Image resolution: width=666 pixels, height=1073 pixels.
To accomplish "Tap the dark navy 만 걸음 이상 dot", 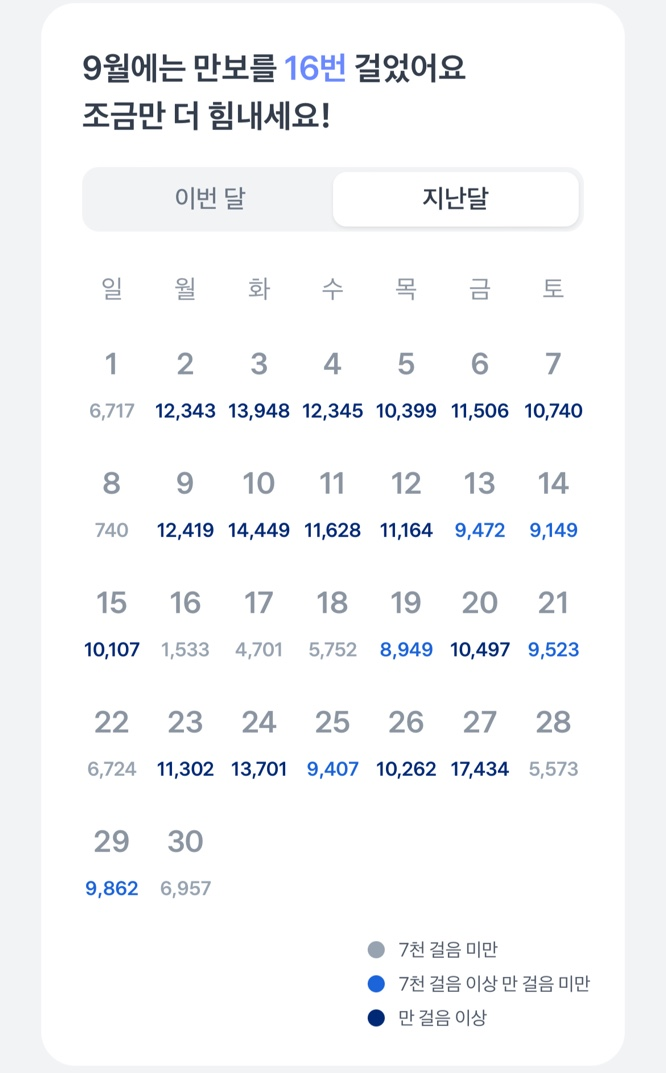I will pyautogui.click(x=376, y=1018).
